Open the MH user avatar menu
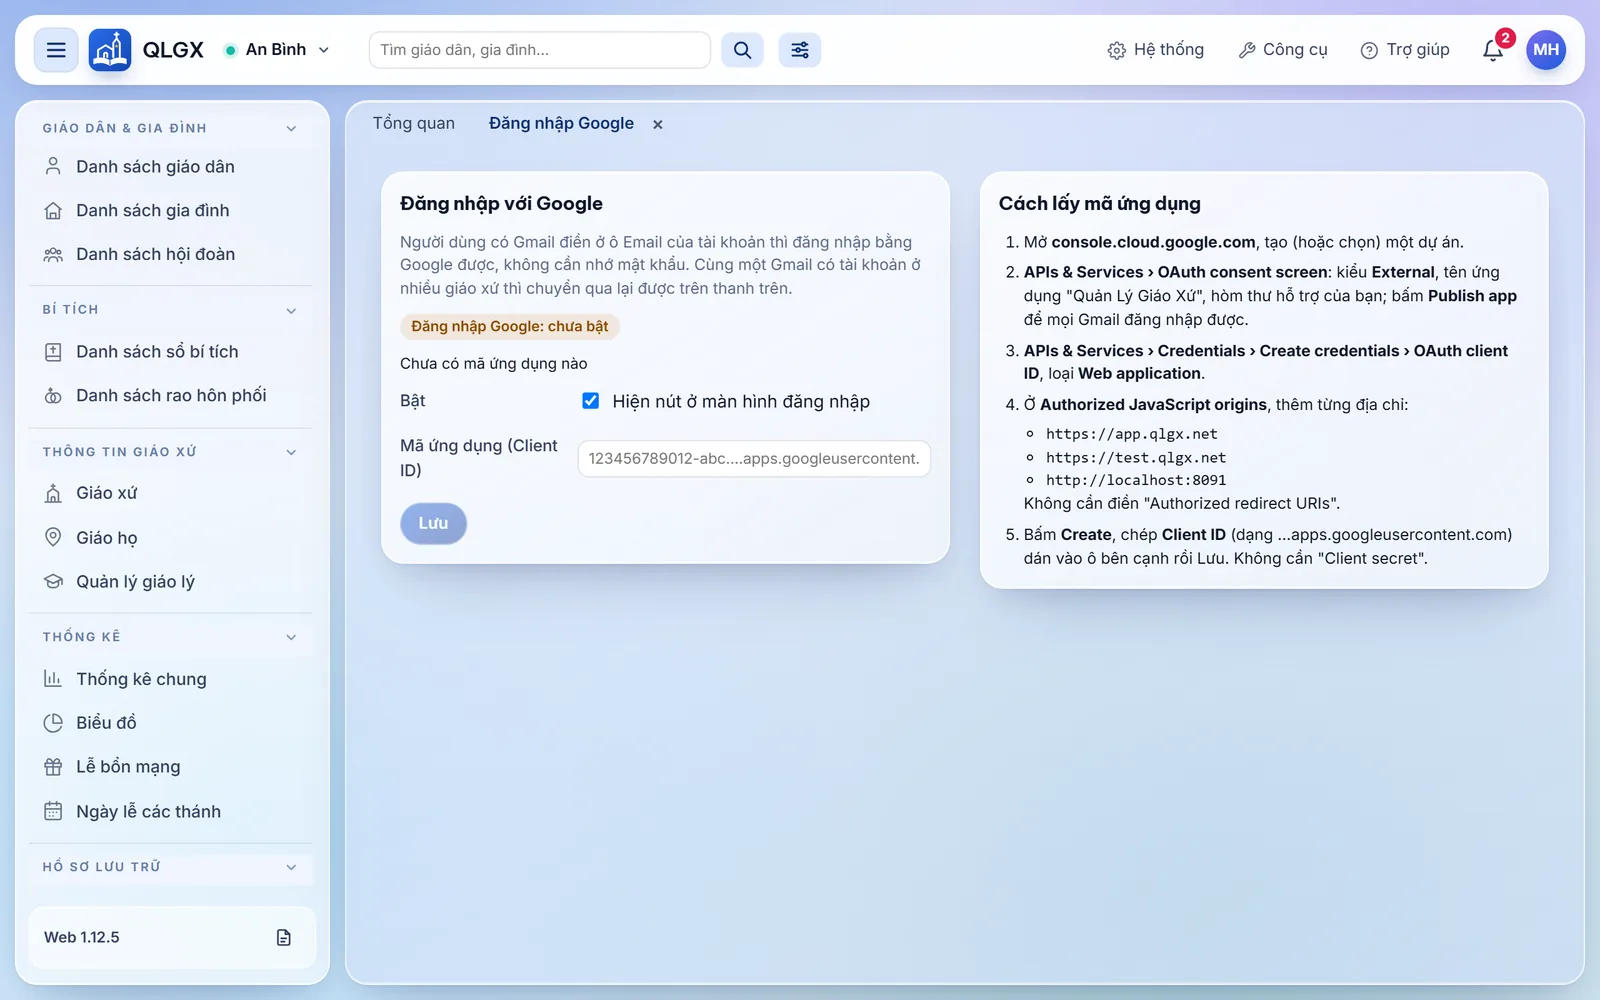Viewport: 1600px width, 1000px height. (1546, 50)
